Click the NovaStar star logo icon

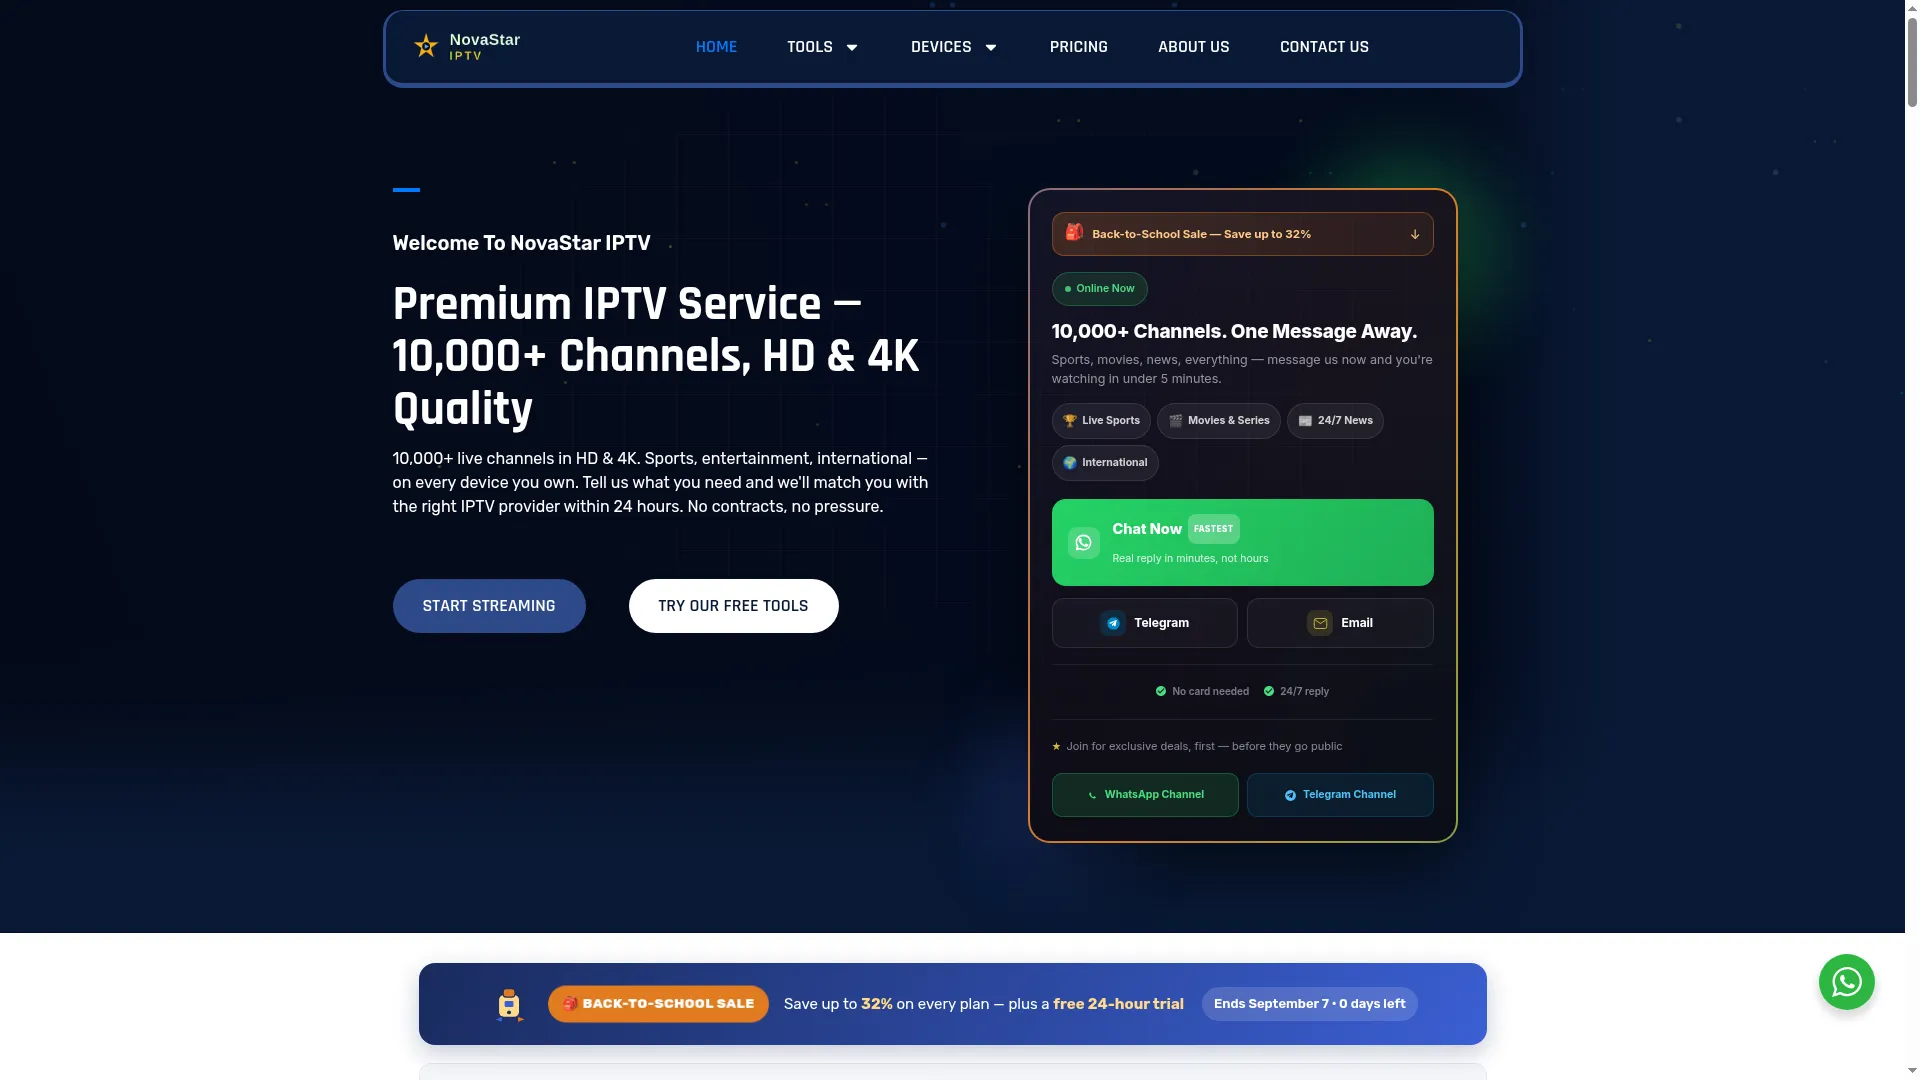coord(426,46)
